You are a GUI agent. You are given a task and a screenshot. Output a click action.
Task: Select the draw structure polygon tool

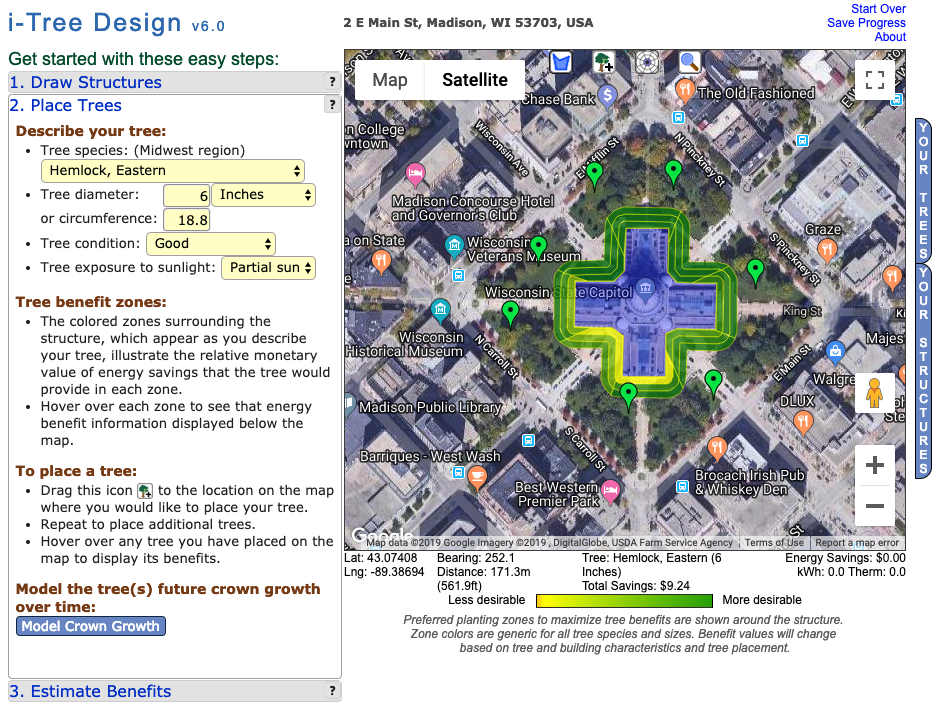coord(561,62)
